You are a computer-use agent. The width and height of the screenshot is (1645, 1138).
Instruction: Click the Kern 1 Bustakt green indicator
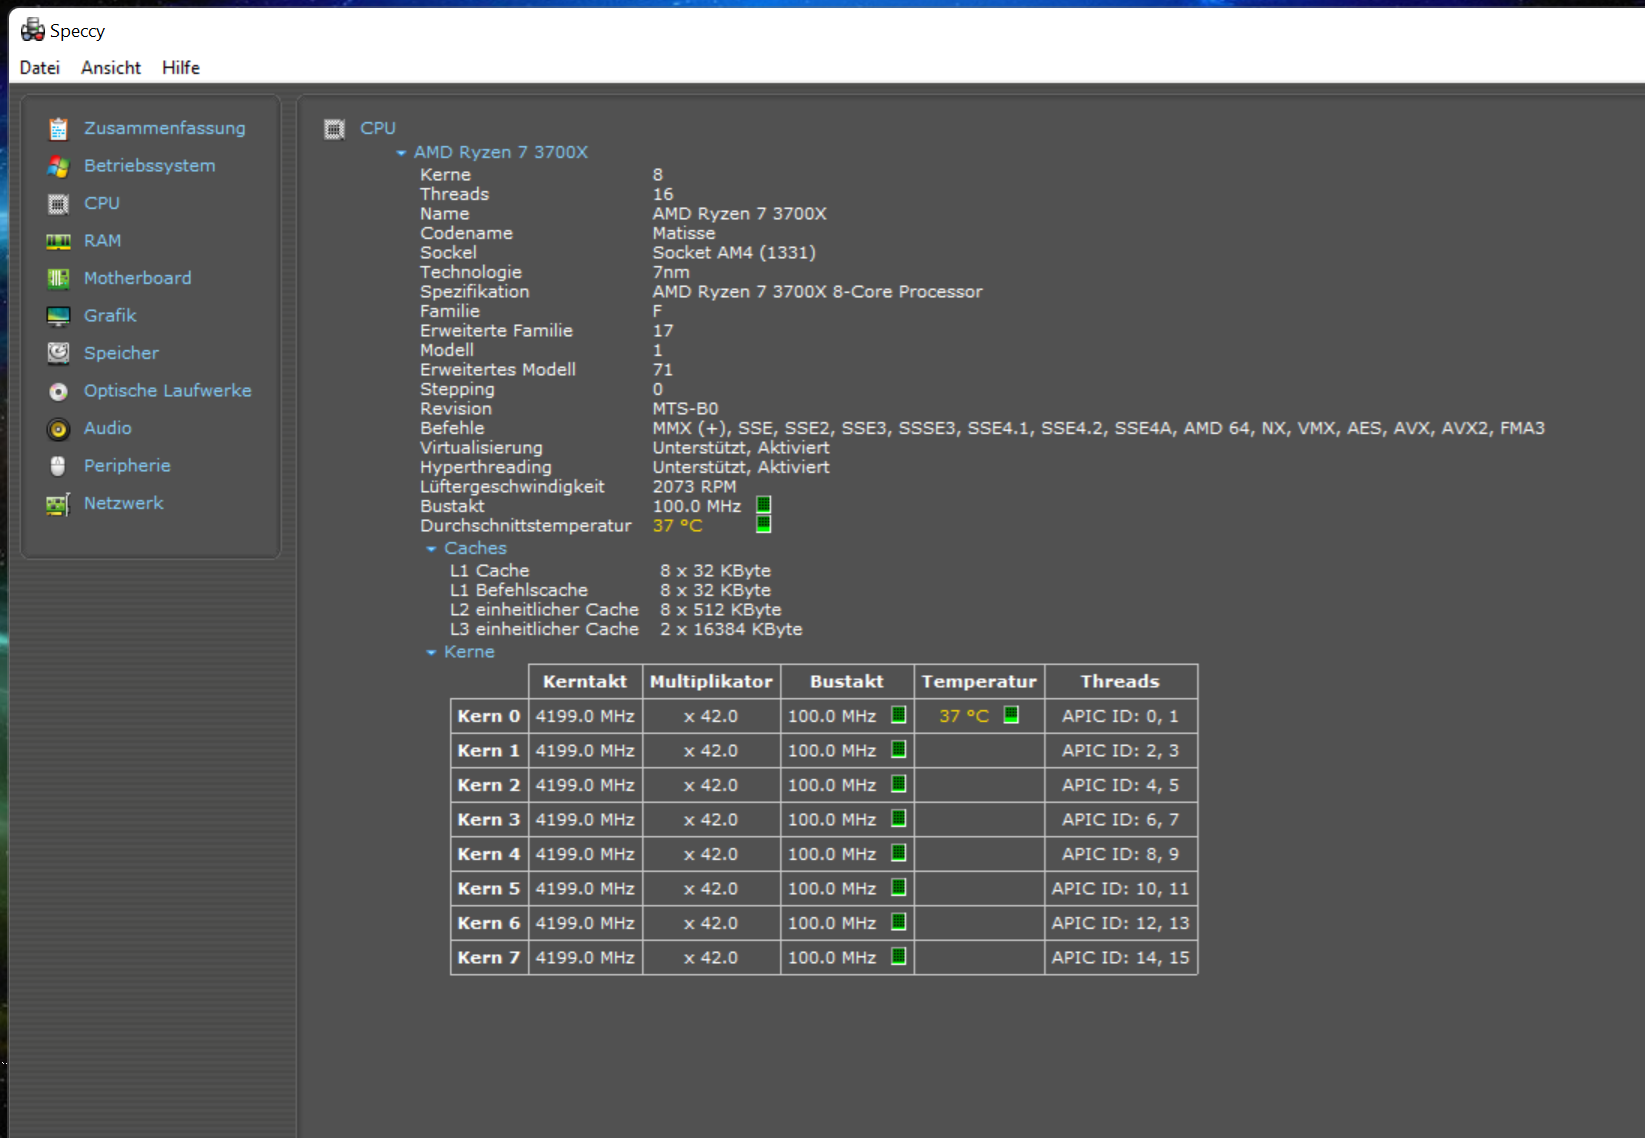point(899,750)
